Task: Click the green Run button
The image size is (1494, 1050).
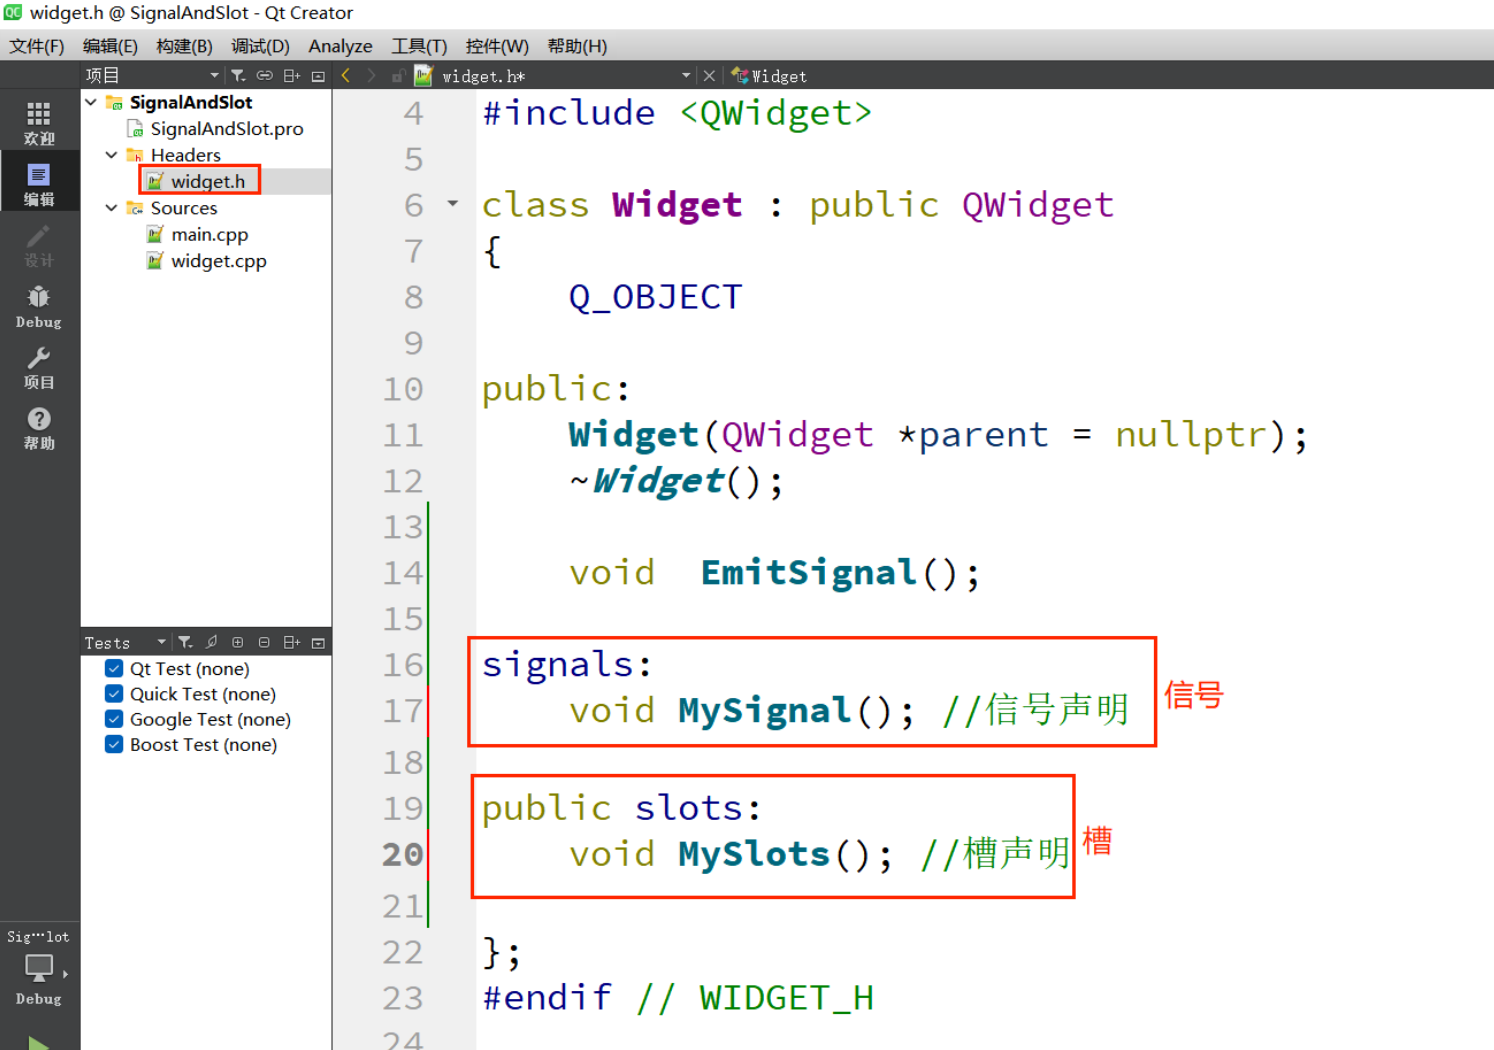Action: 39,1043
